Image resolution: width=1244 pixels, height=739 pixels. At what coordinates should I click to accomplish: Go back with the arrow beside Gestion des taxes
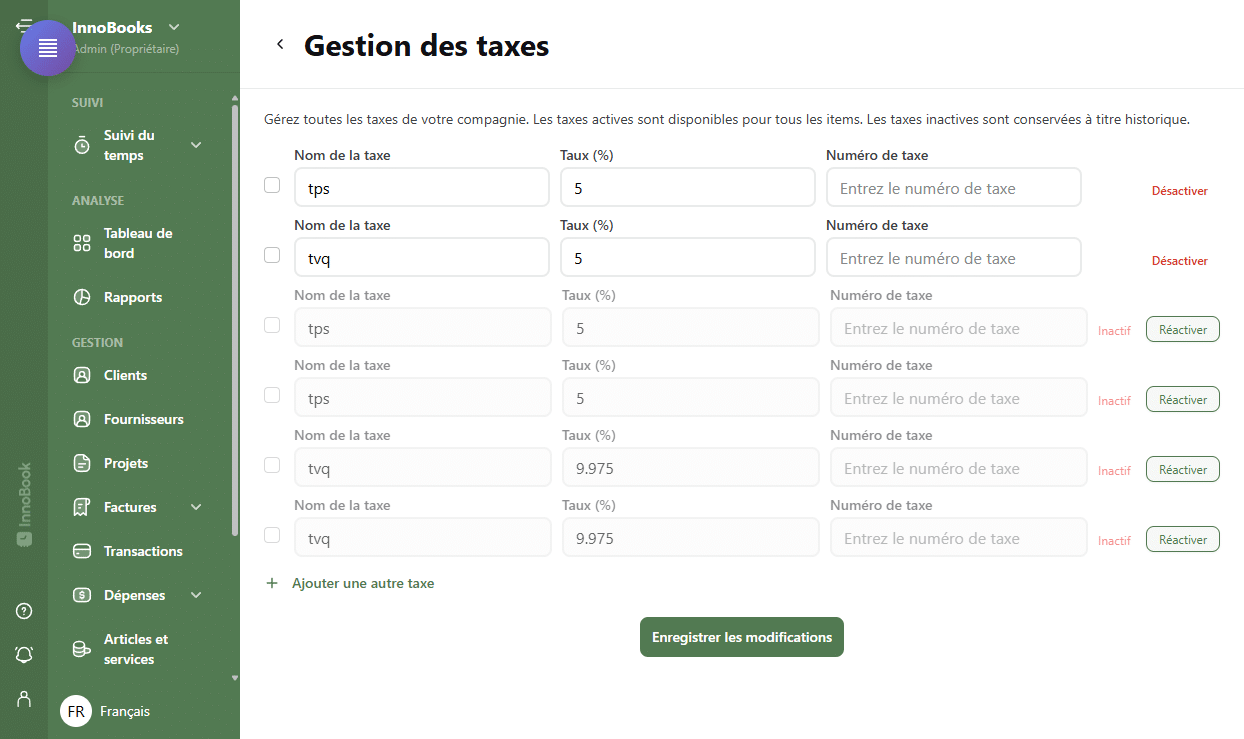[x=280, y=44]
